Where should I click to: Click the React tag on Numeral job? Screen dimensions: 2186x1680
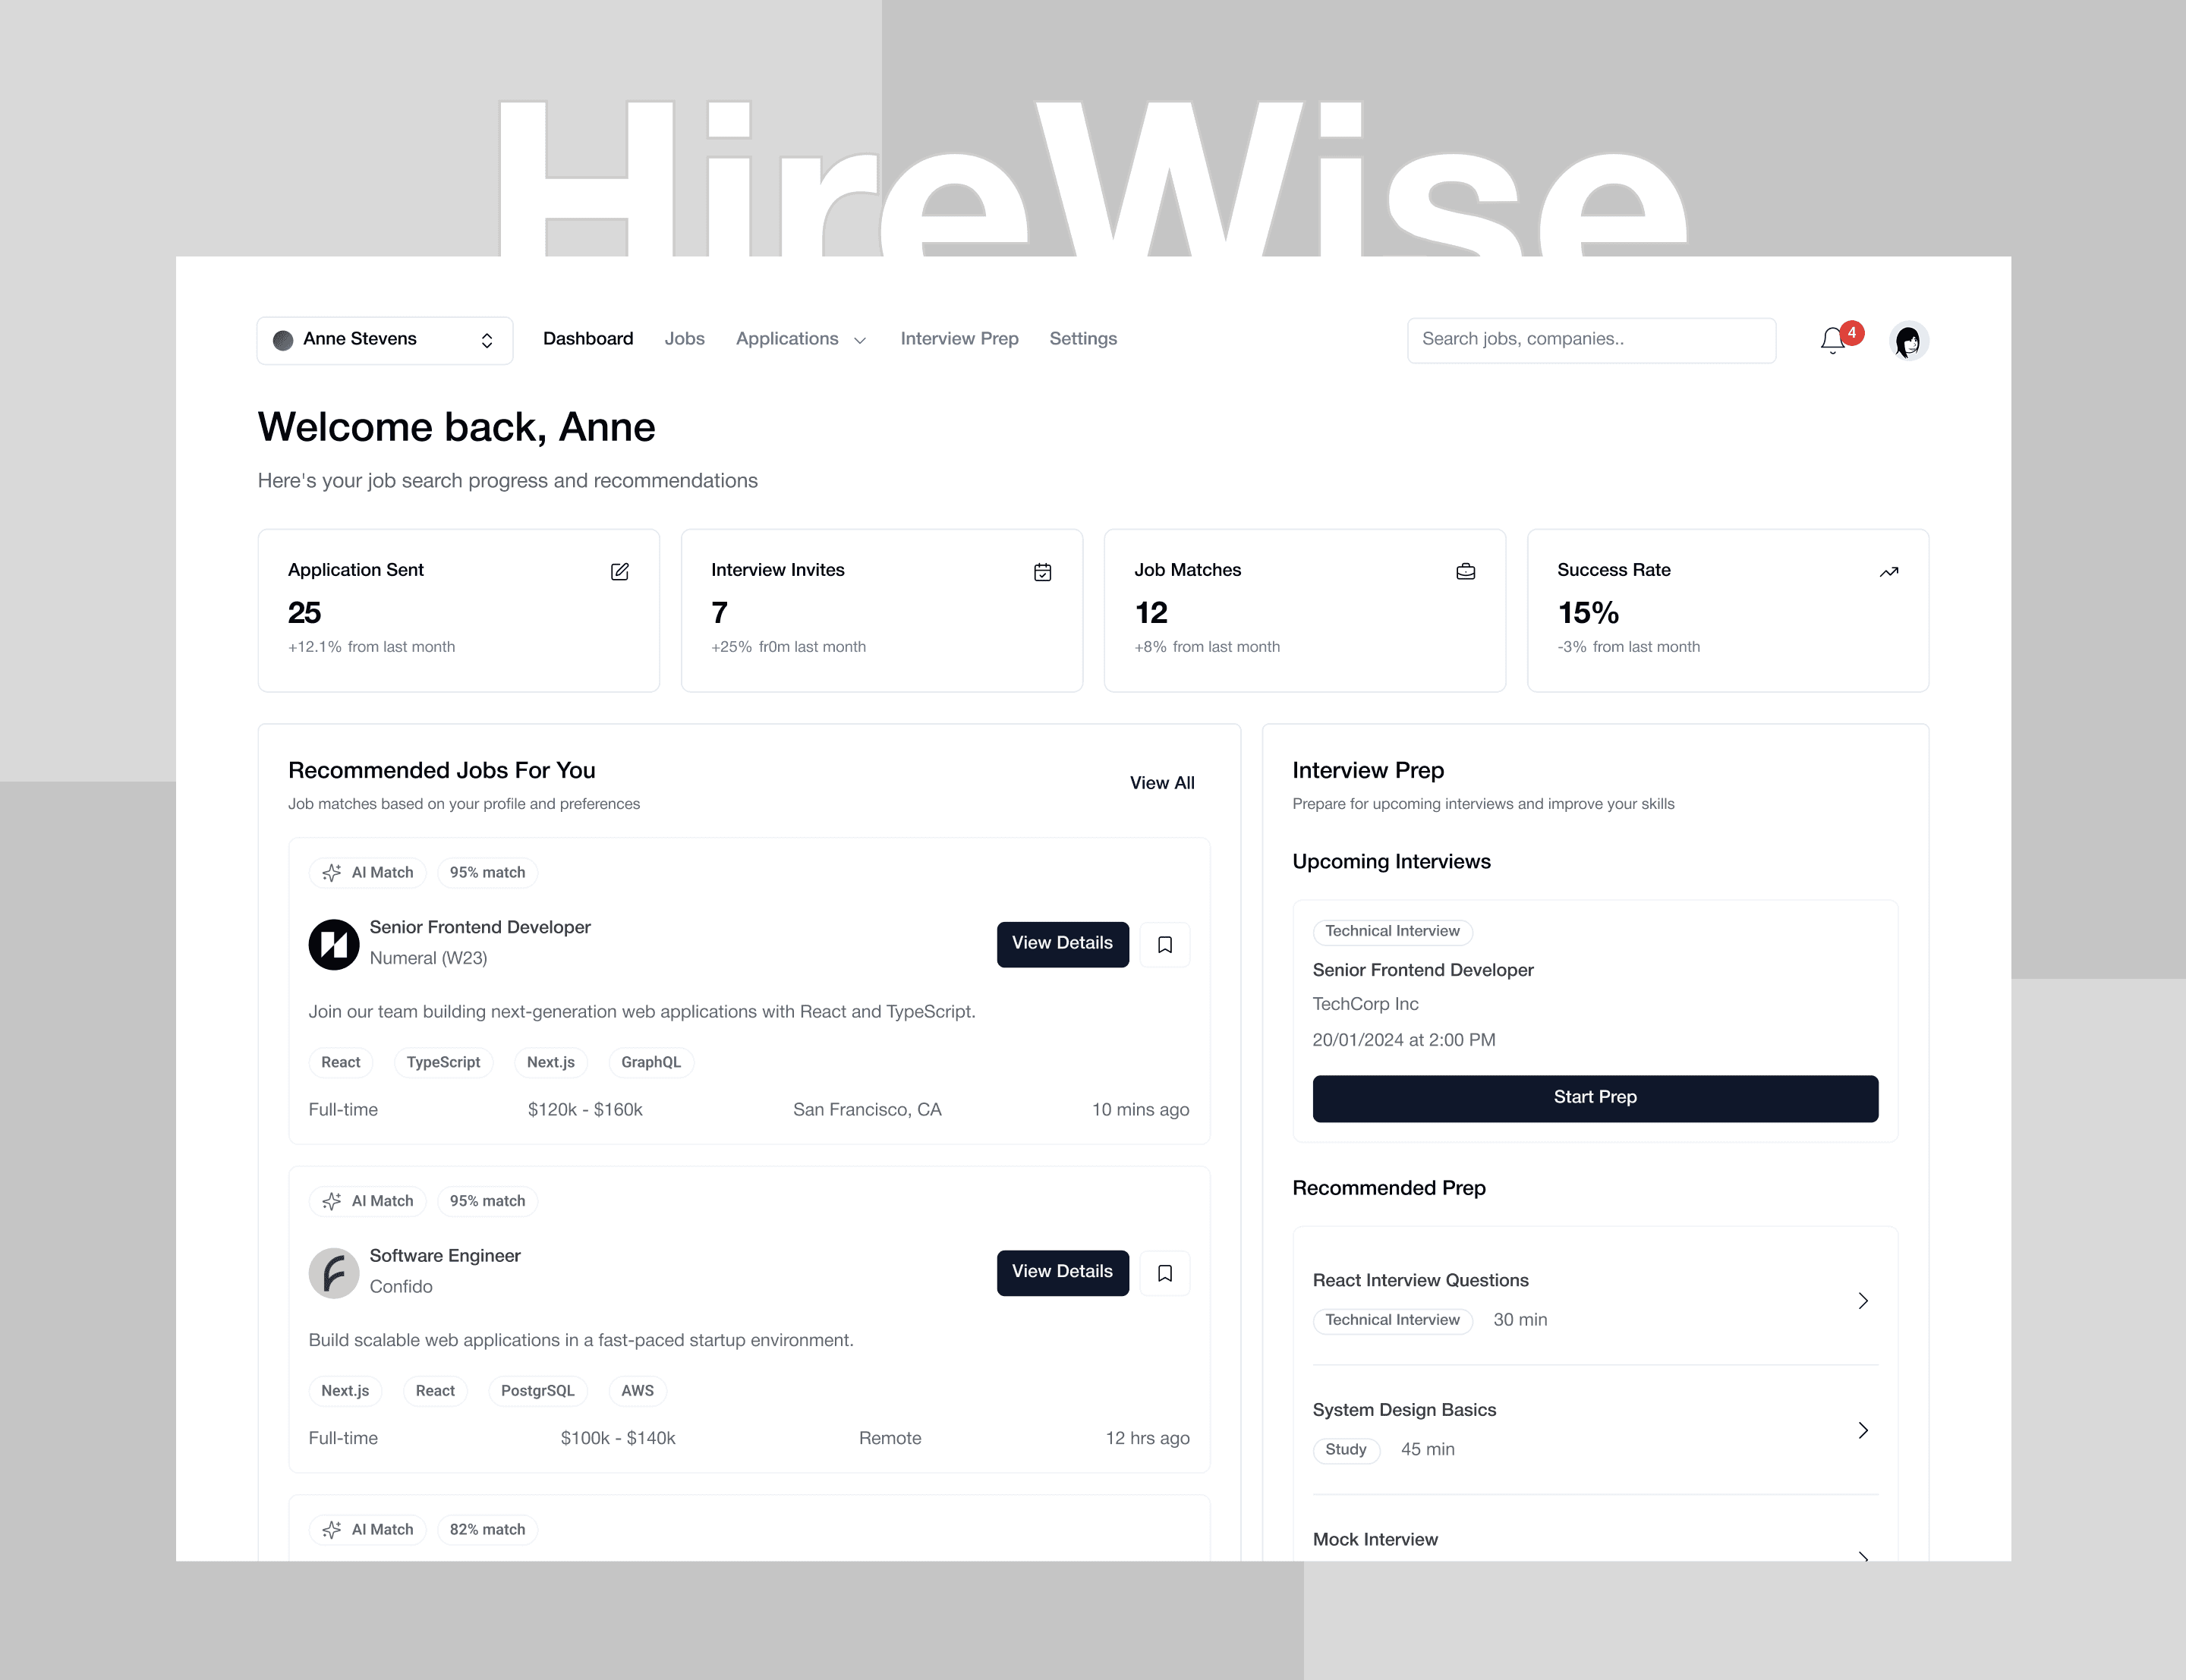(341, 1062)
